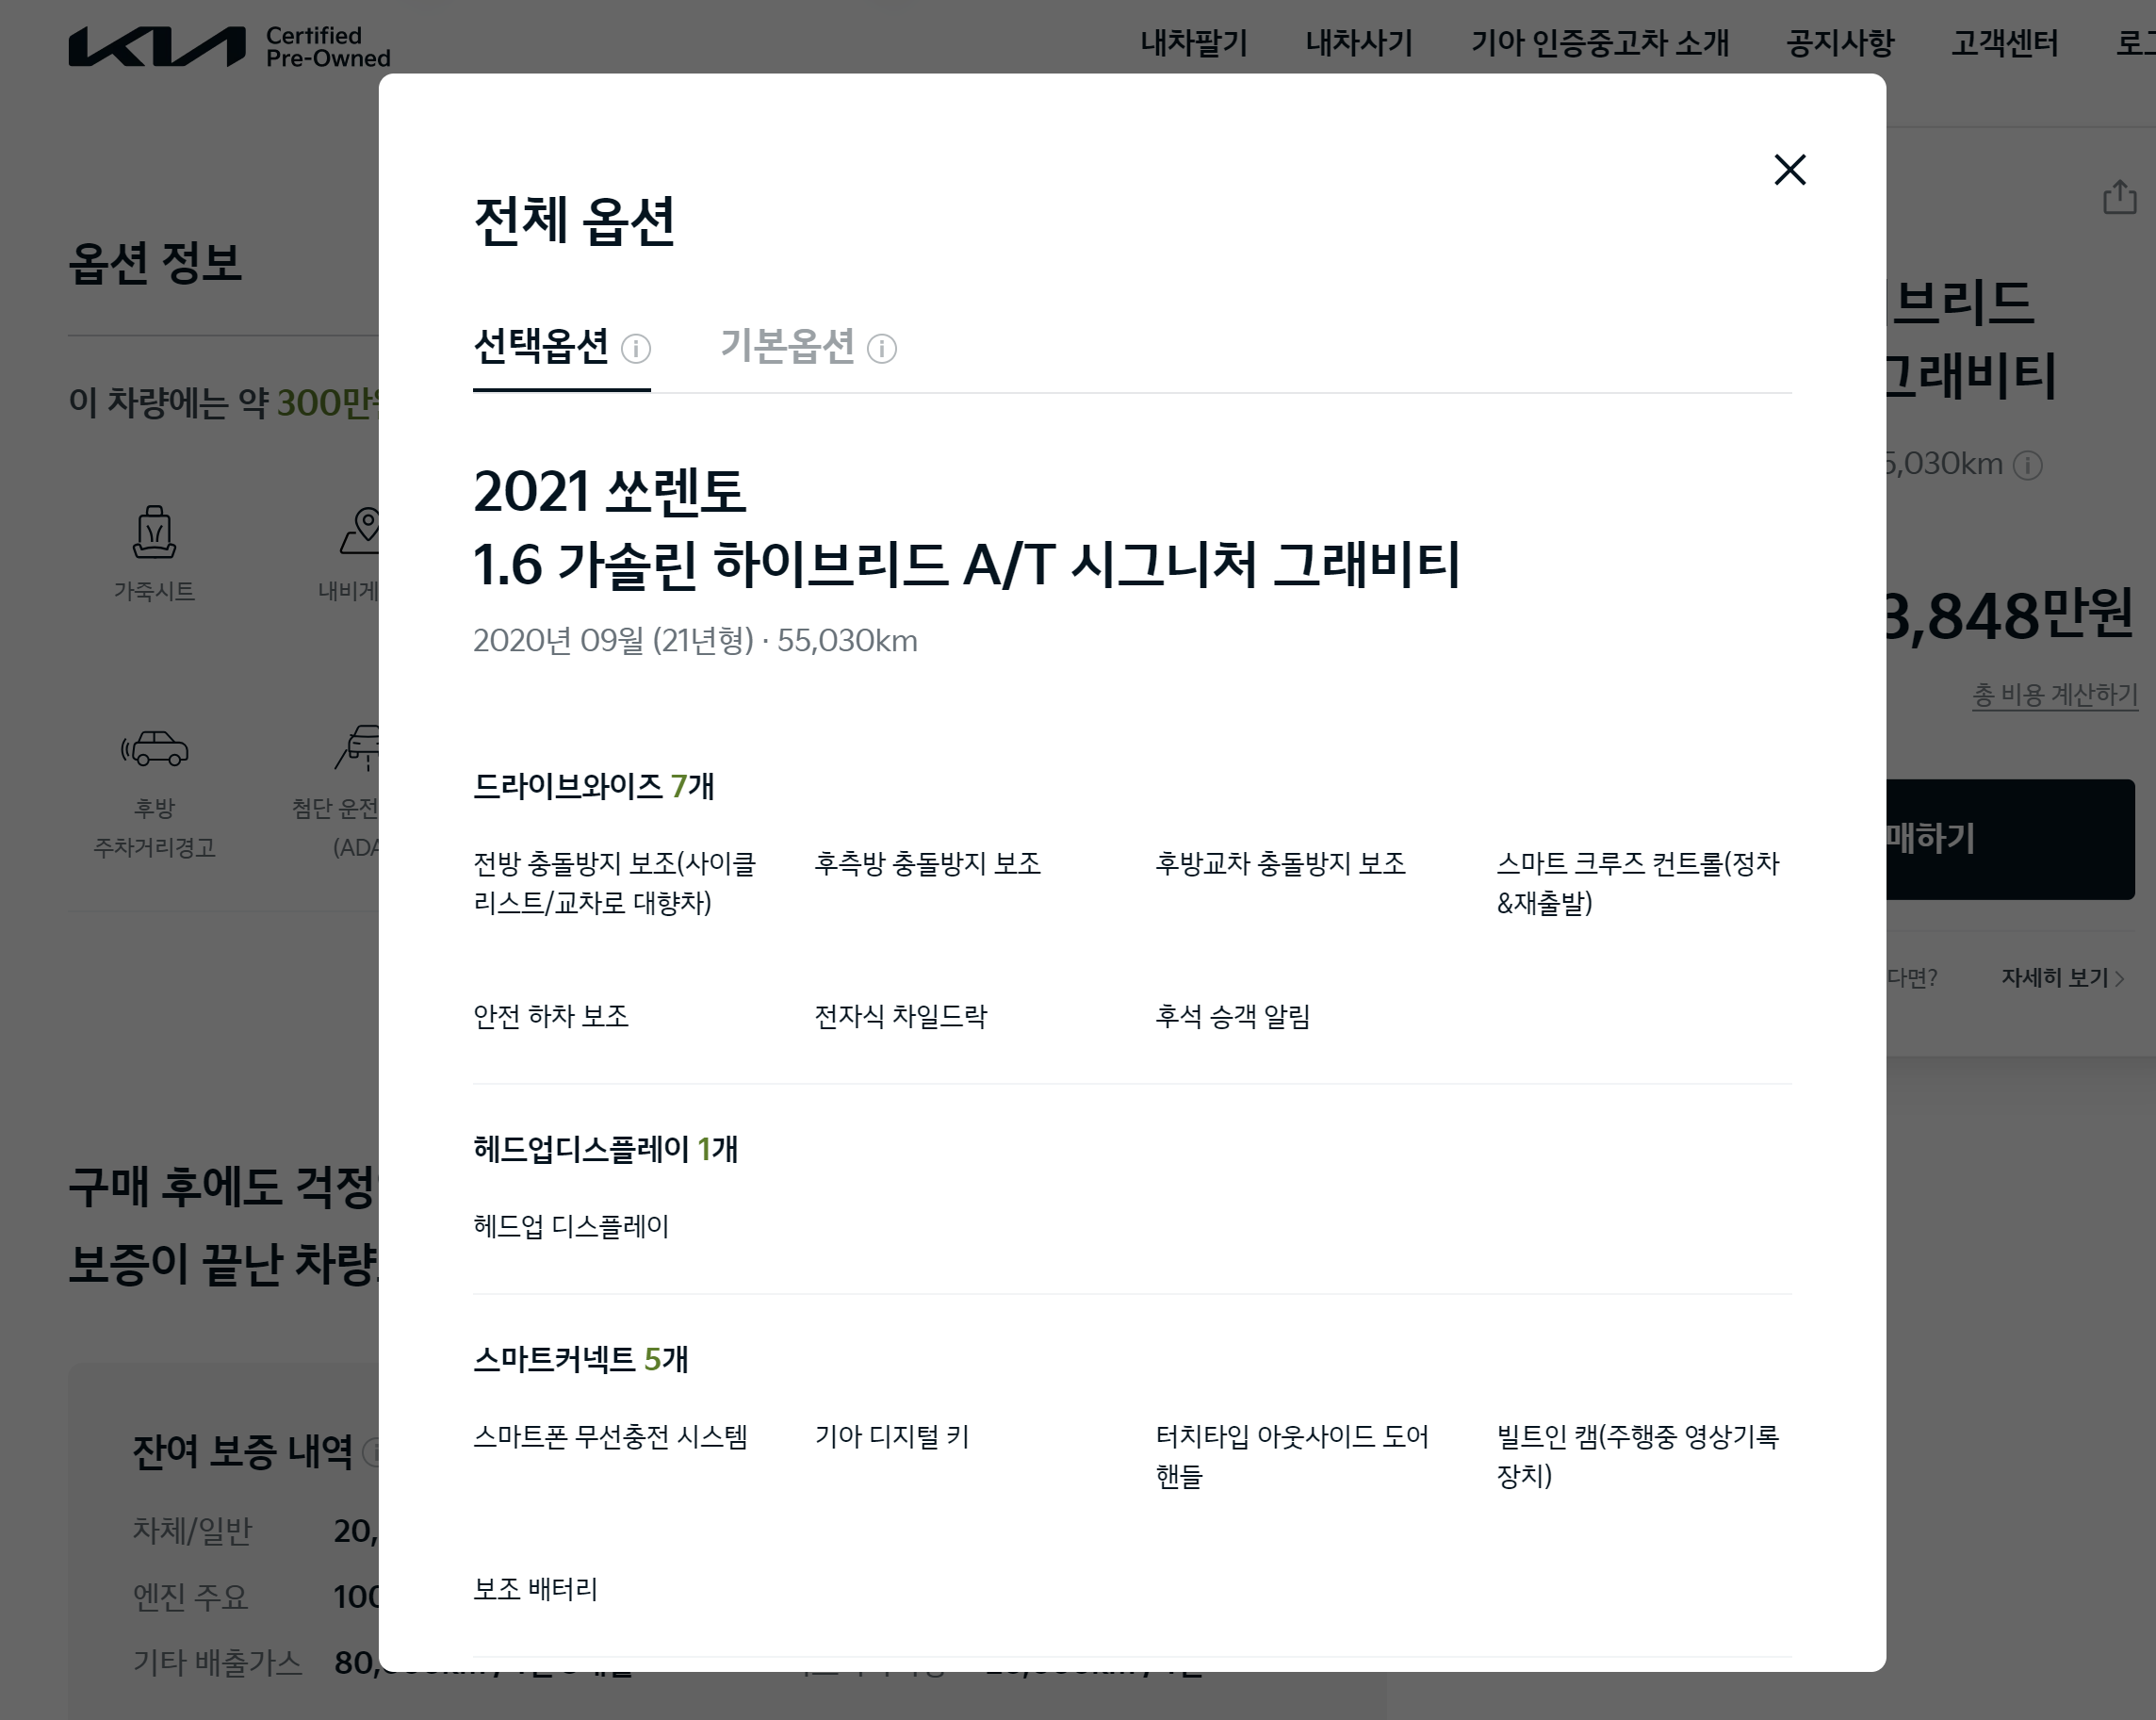2156x1720 pixels.
Task: Click the 자세히 보기 link
Action: tap(2062, 977)
